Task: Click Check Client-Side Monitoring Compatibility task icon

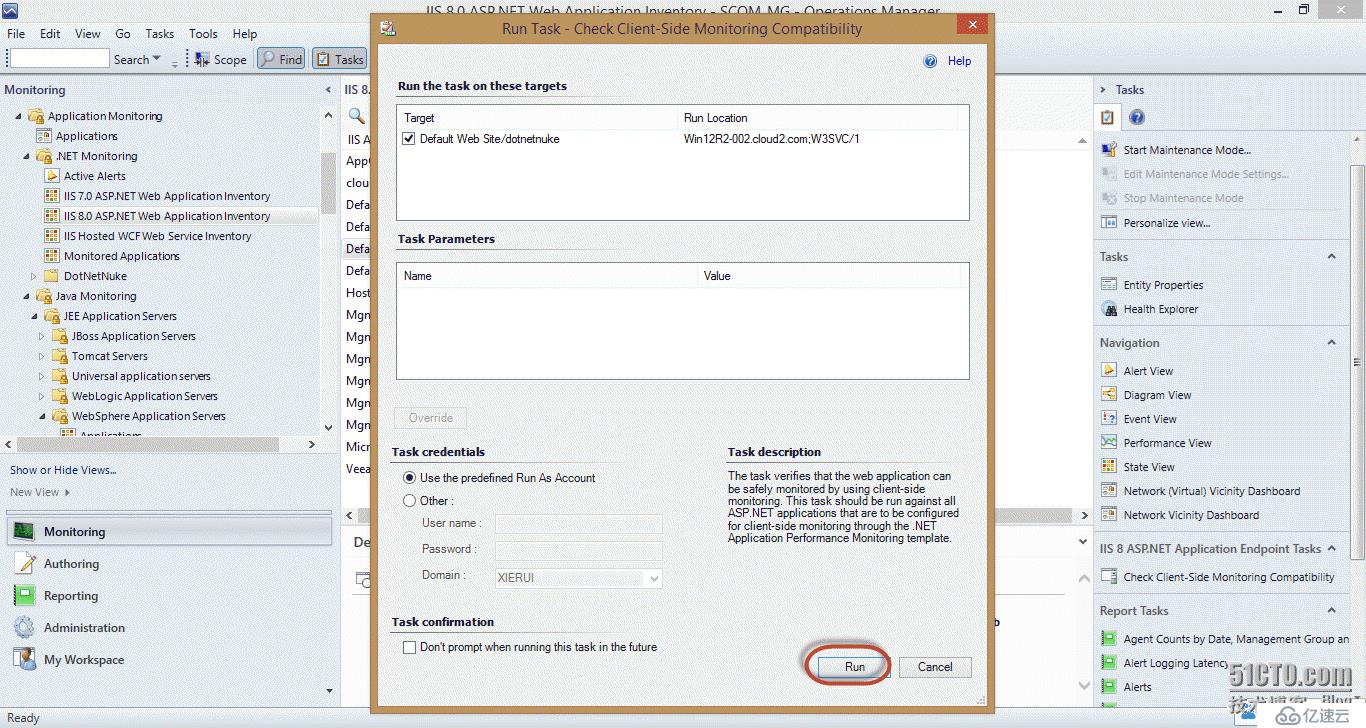Action: pyautogui.click(x=1108, y=577)
